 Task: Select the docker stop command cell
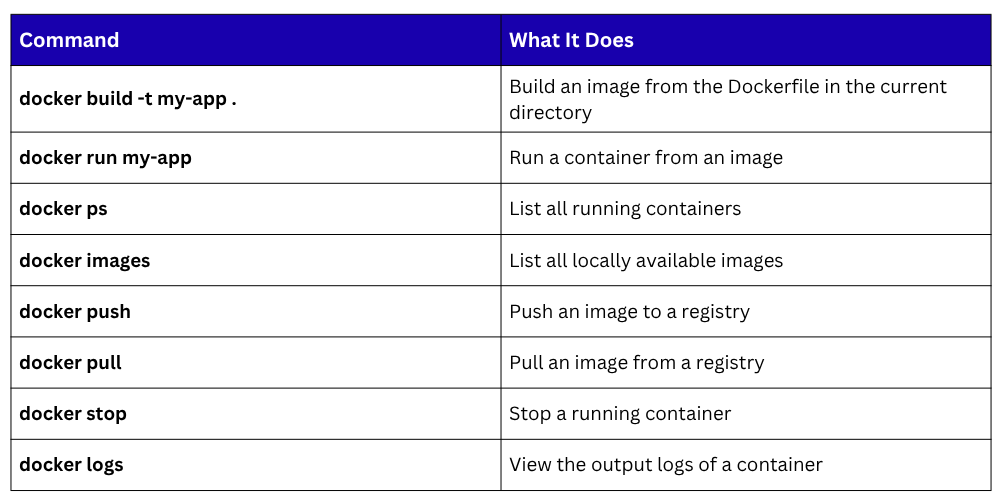tap(73, 413)
